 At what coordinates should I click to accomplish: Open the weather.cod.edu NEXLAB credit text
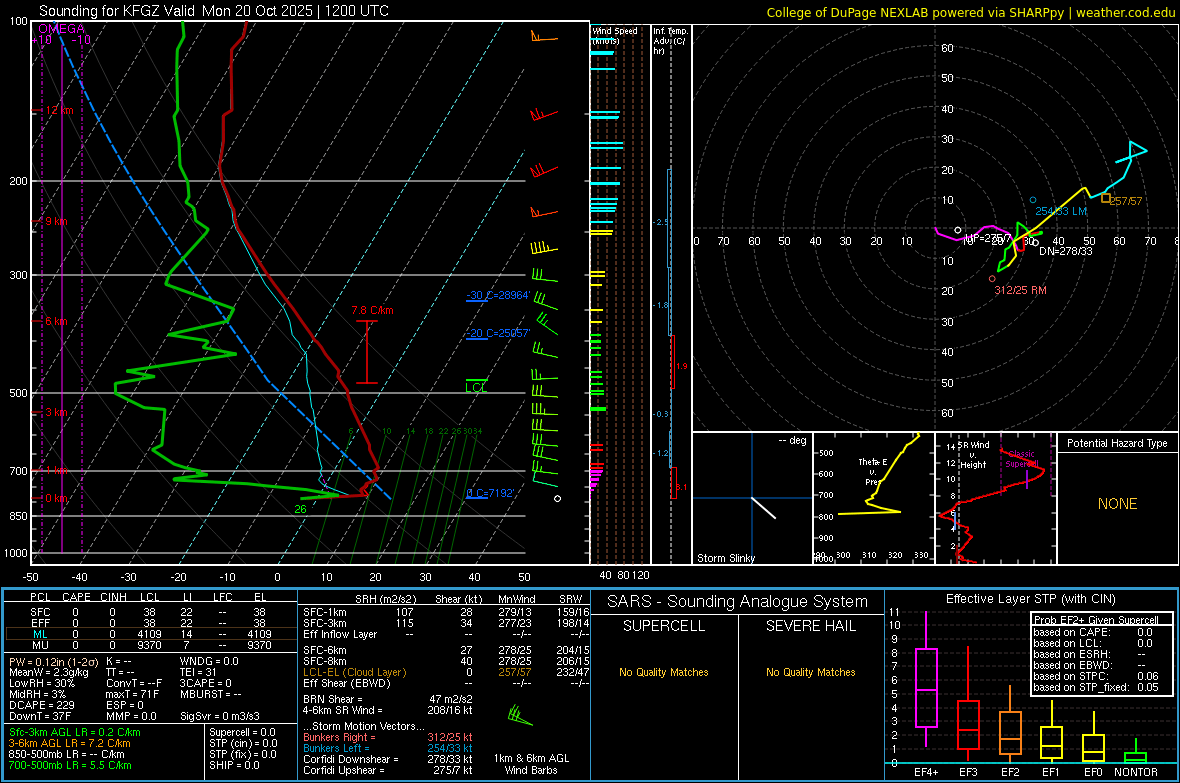click(970, 12)
